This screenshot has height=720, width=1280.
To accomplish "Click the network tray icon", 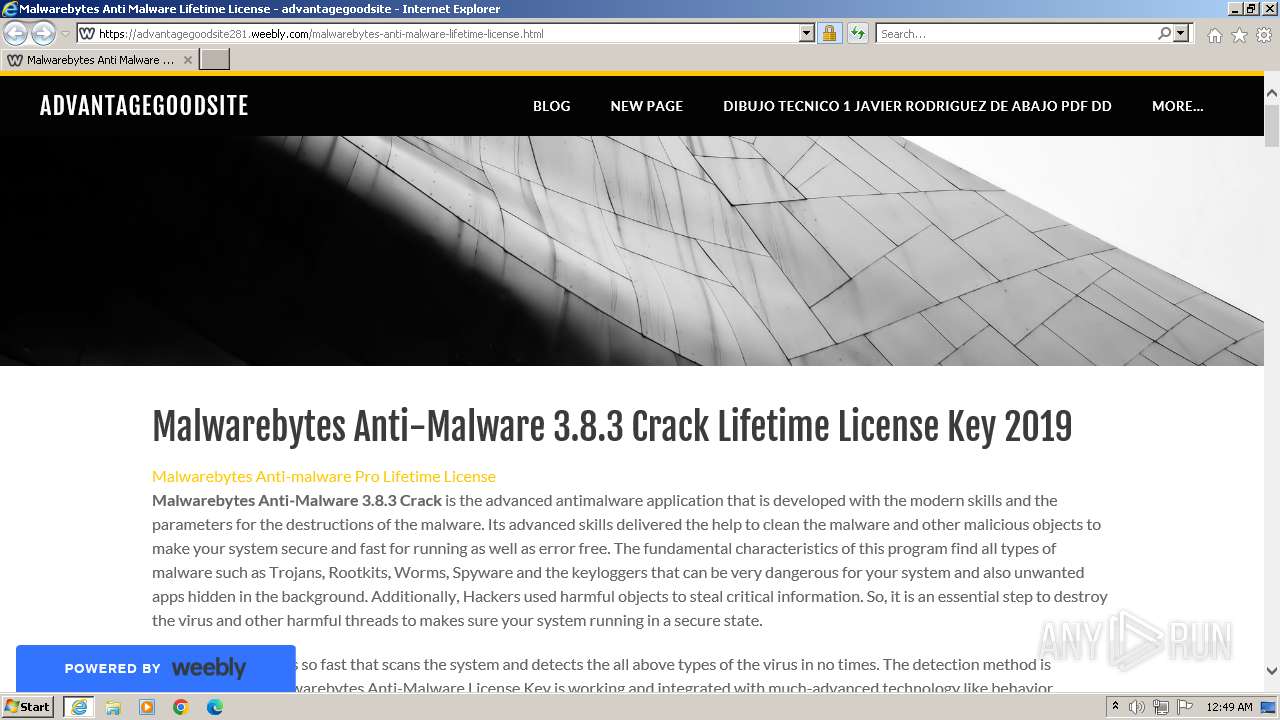I will coord(1161,707).
